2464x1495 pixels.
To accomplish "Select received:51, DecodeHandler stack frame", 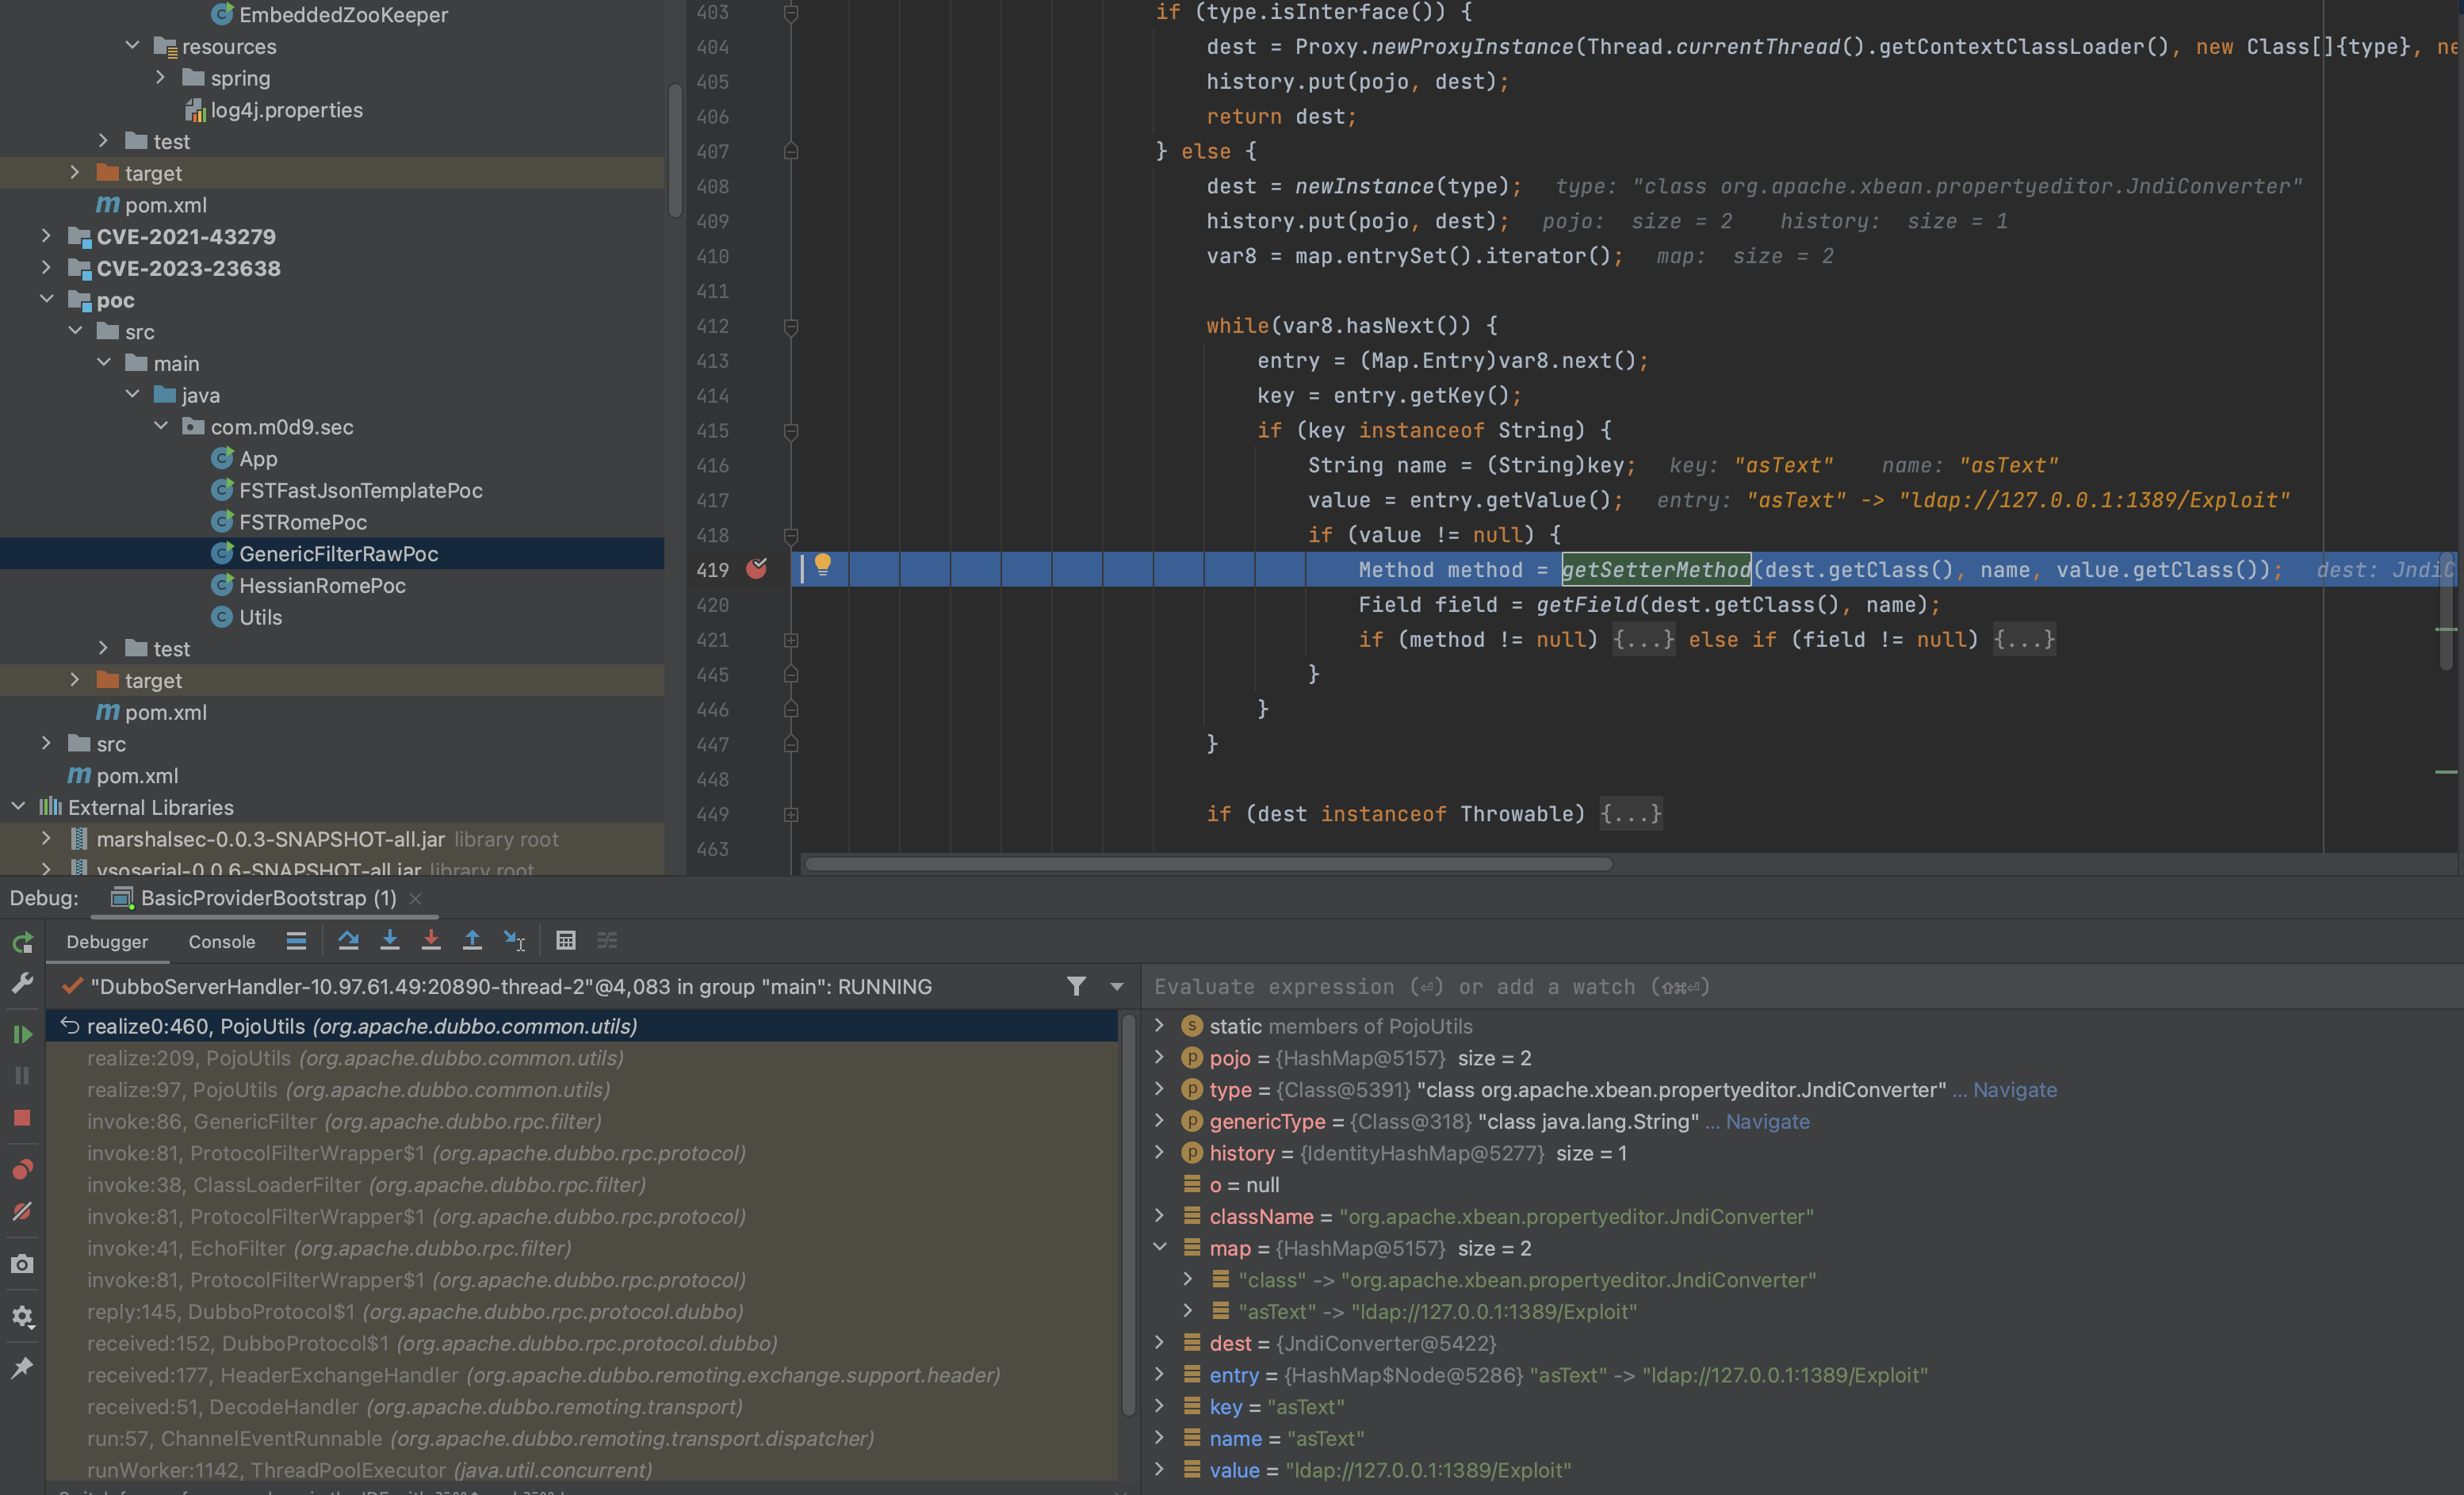I will (414, 1406).
